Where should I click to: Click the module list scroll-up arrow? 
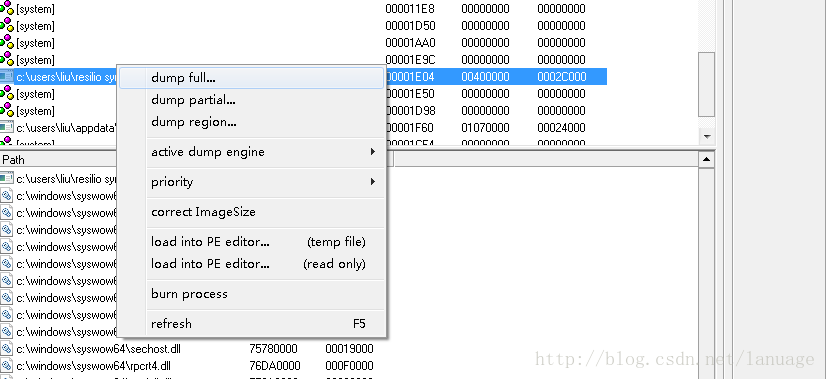pyautogui.click(x=706, y=159)
